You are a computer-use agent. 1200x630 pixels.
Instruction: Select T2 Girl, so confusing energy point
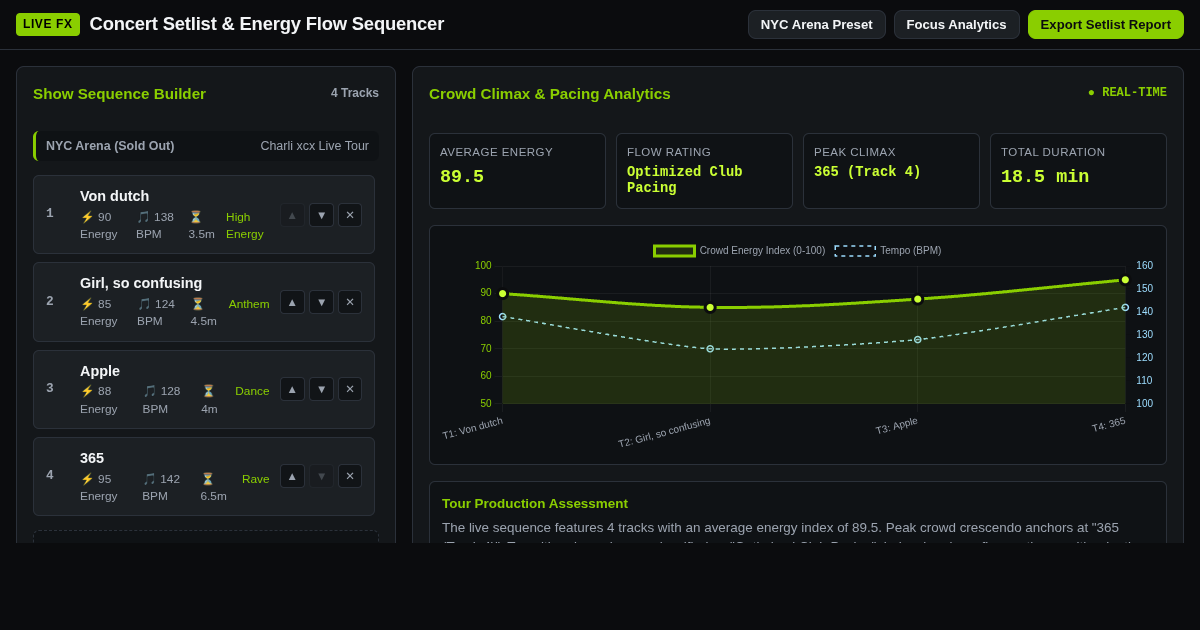click(x=710, y=308)
